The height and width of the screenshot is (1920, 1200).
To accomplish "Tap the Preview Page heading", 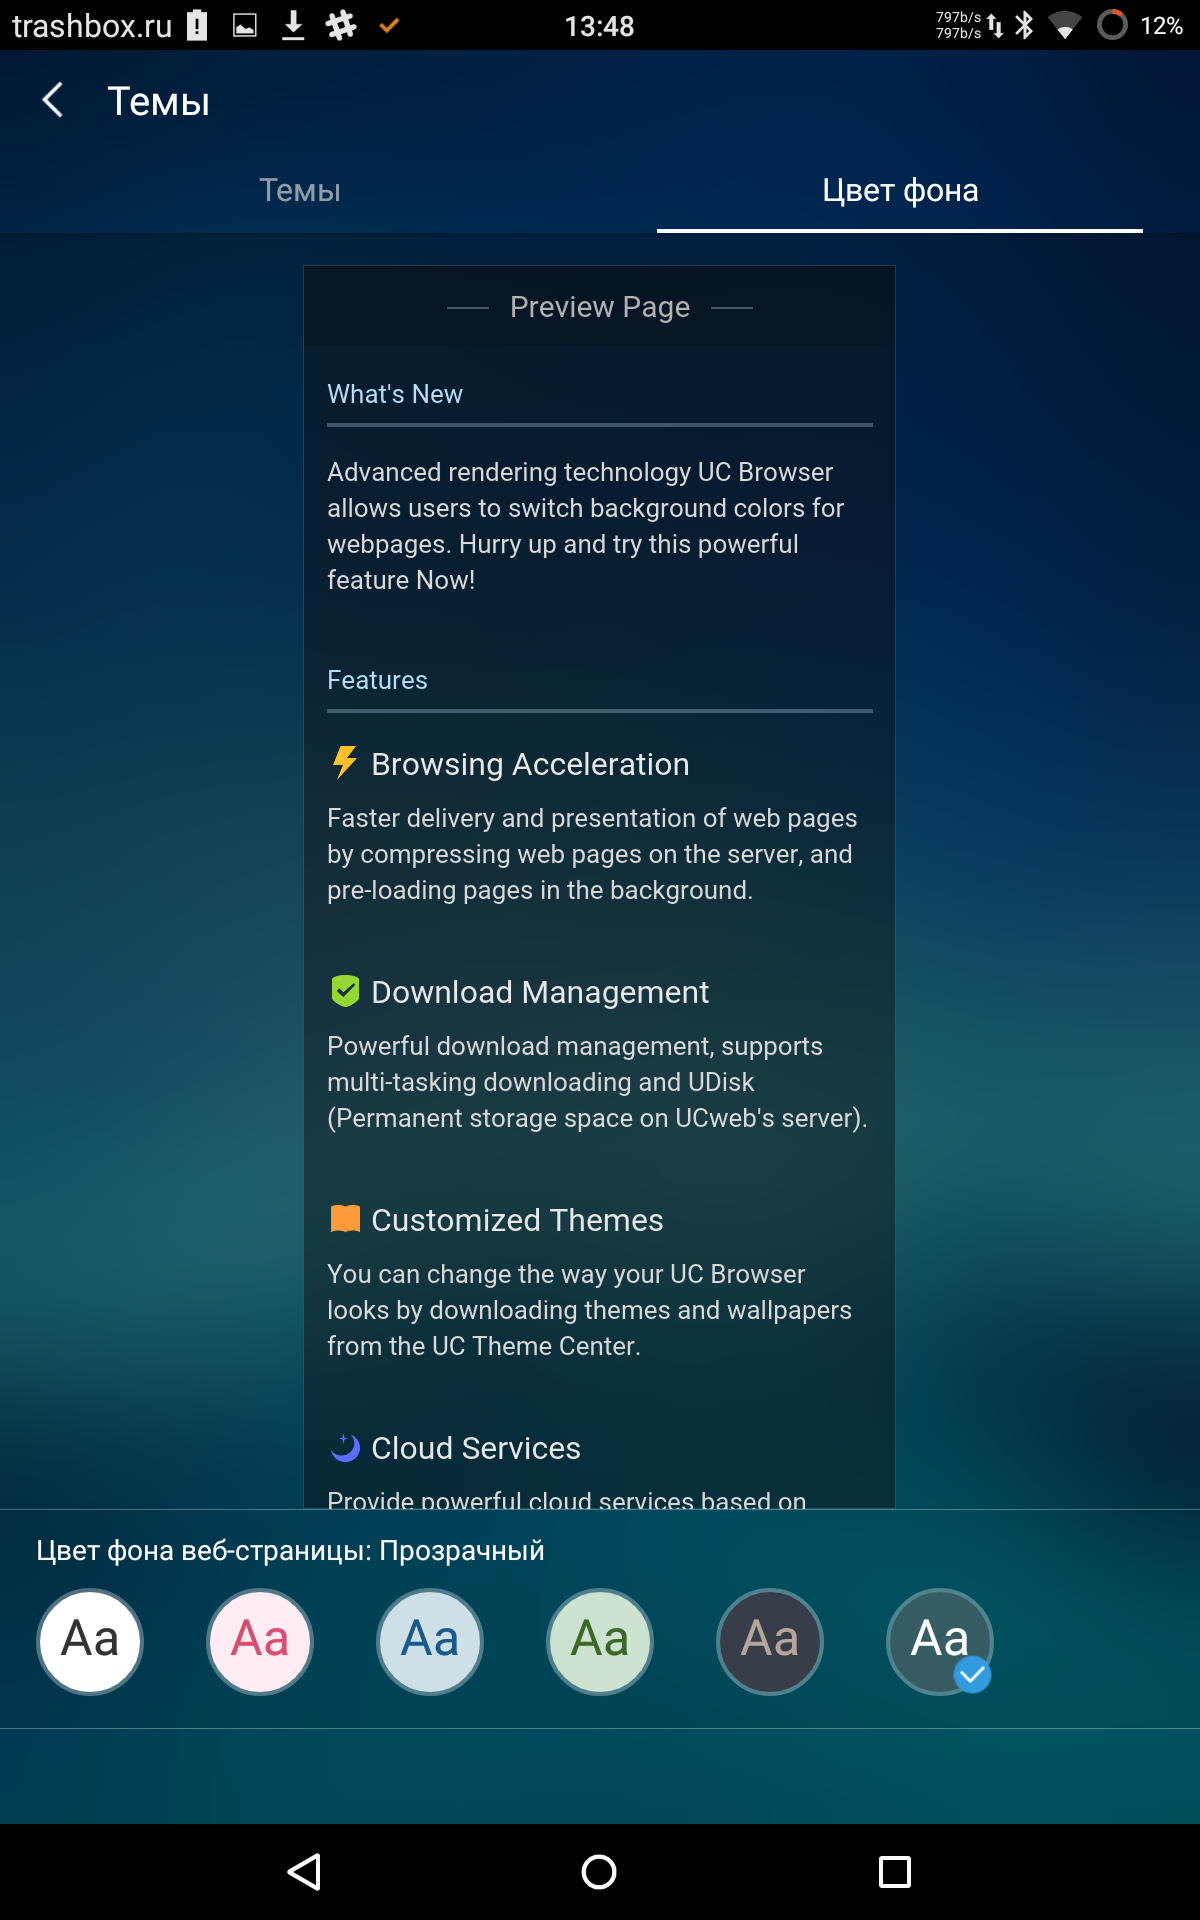I will pyautogui.click(x=600, y=307).
